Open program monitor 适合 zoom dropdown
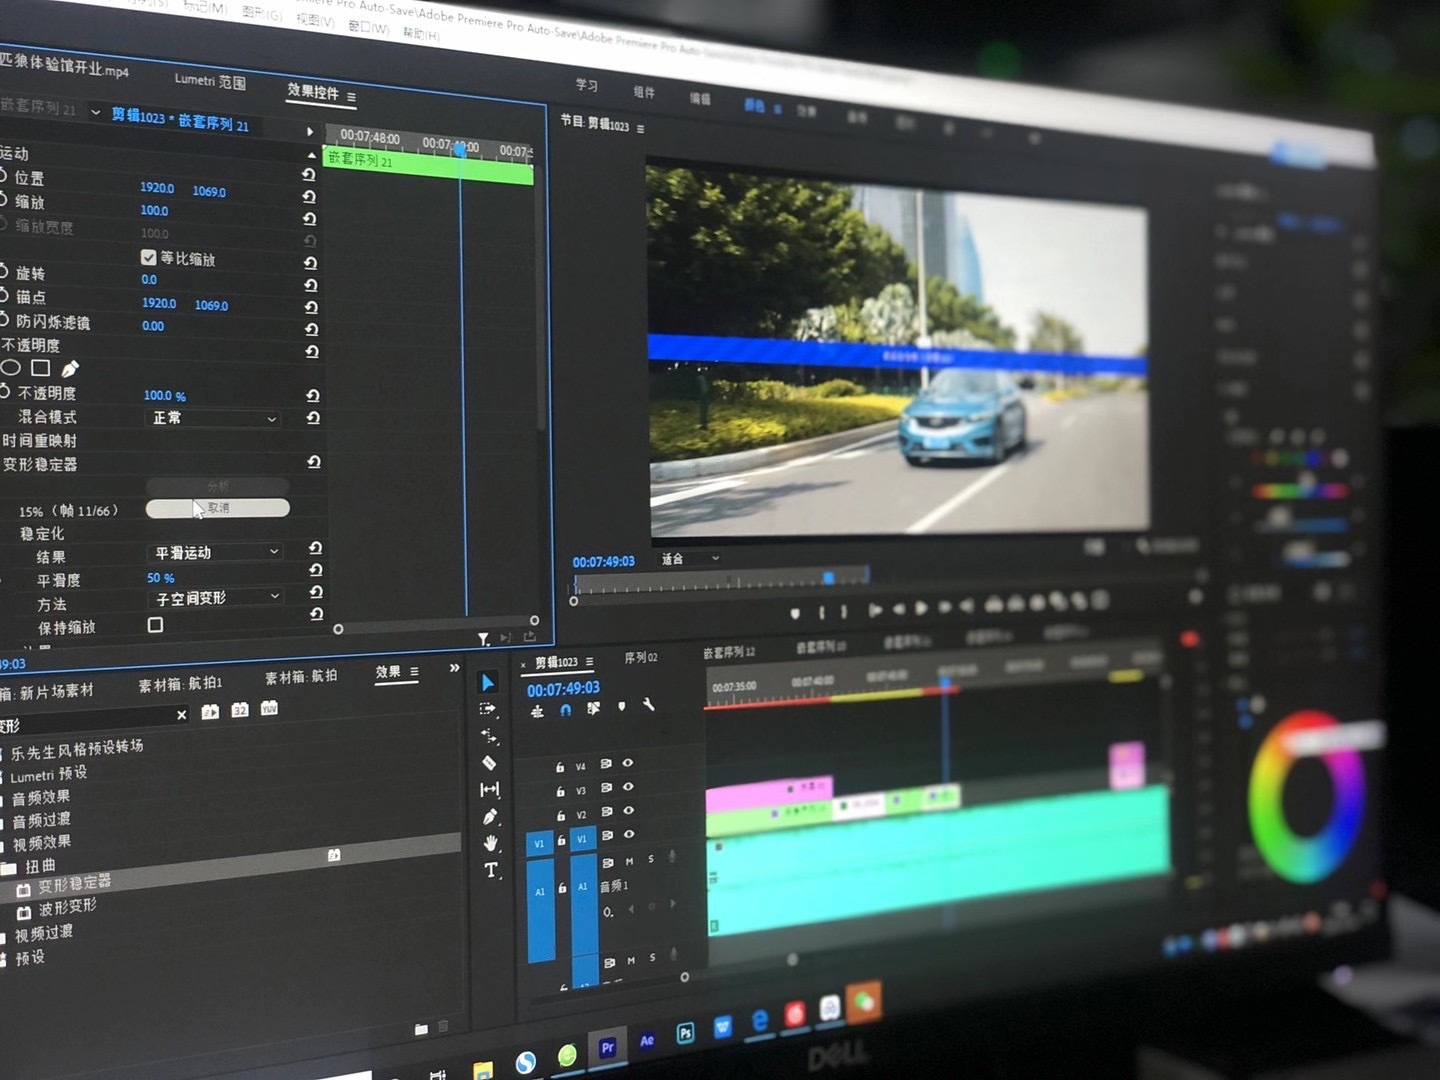1440x1080 pixels. [690, 559]
